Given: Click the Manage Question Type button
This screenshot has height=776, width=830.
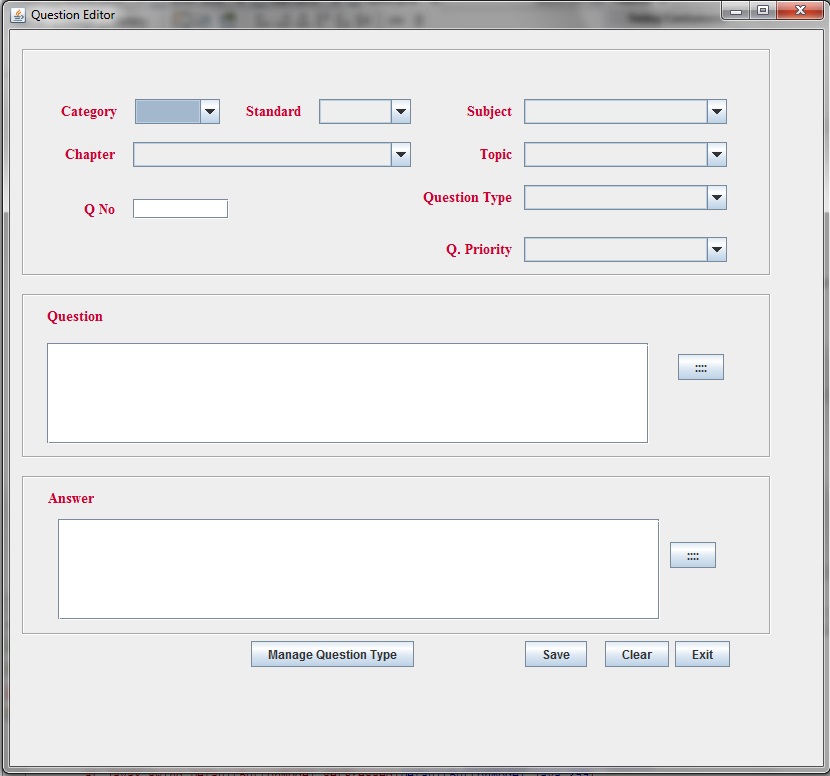Looking at the screenshot, I should [332, 654].
